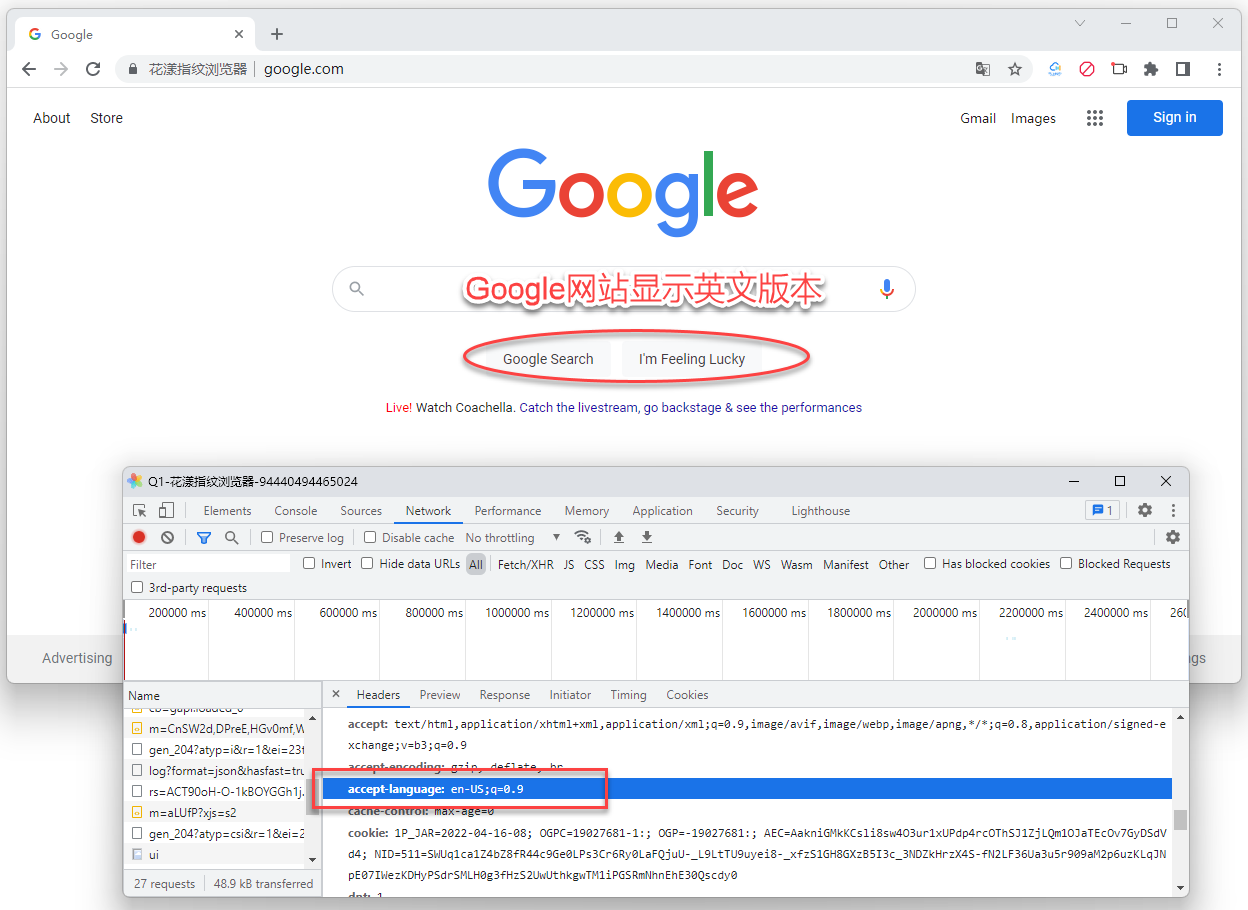The width and height of the screenshot is (1248, 910).
Task: Click Export HAR download arrow
Action: coord(647,537)
